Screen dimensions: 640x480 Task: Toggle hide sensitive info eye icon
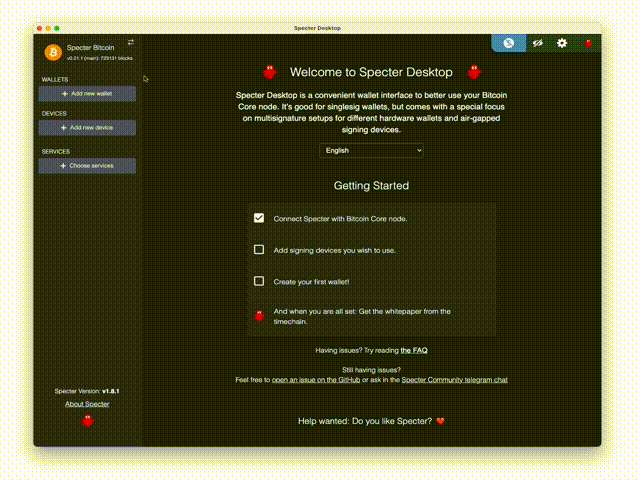coord(538,43)
